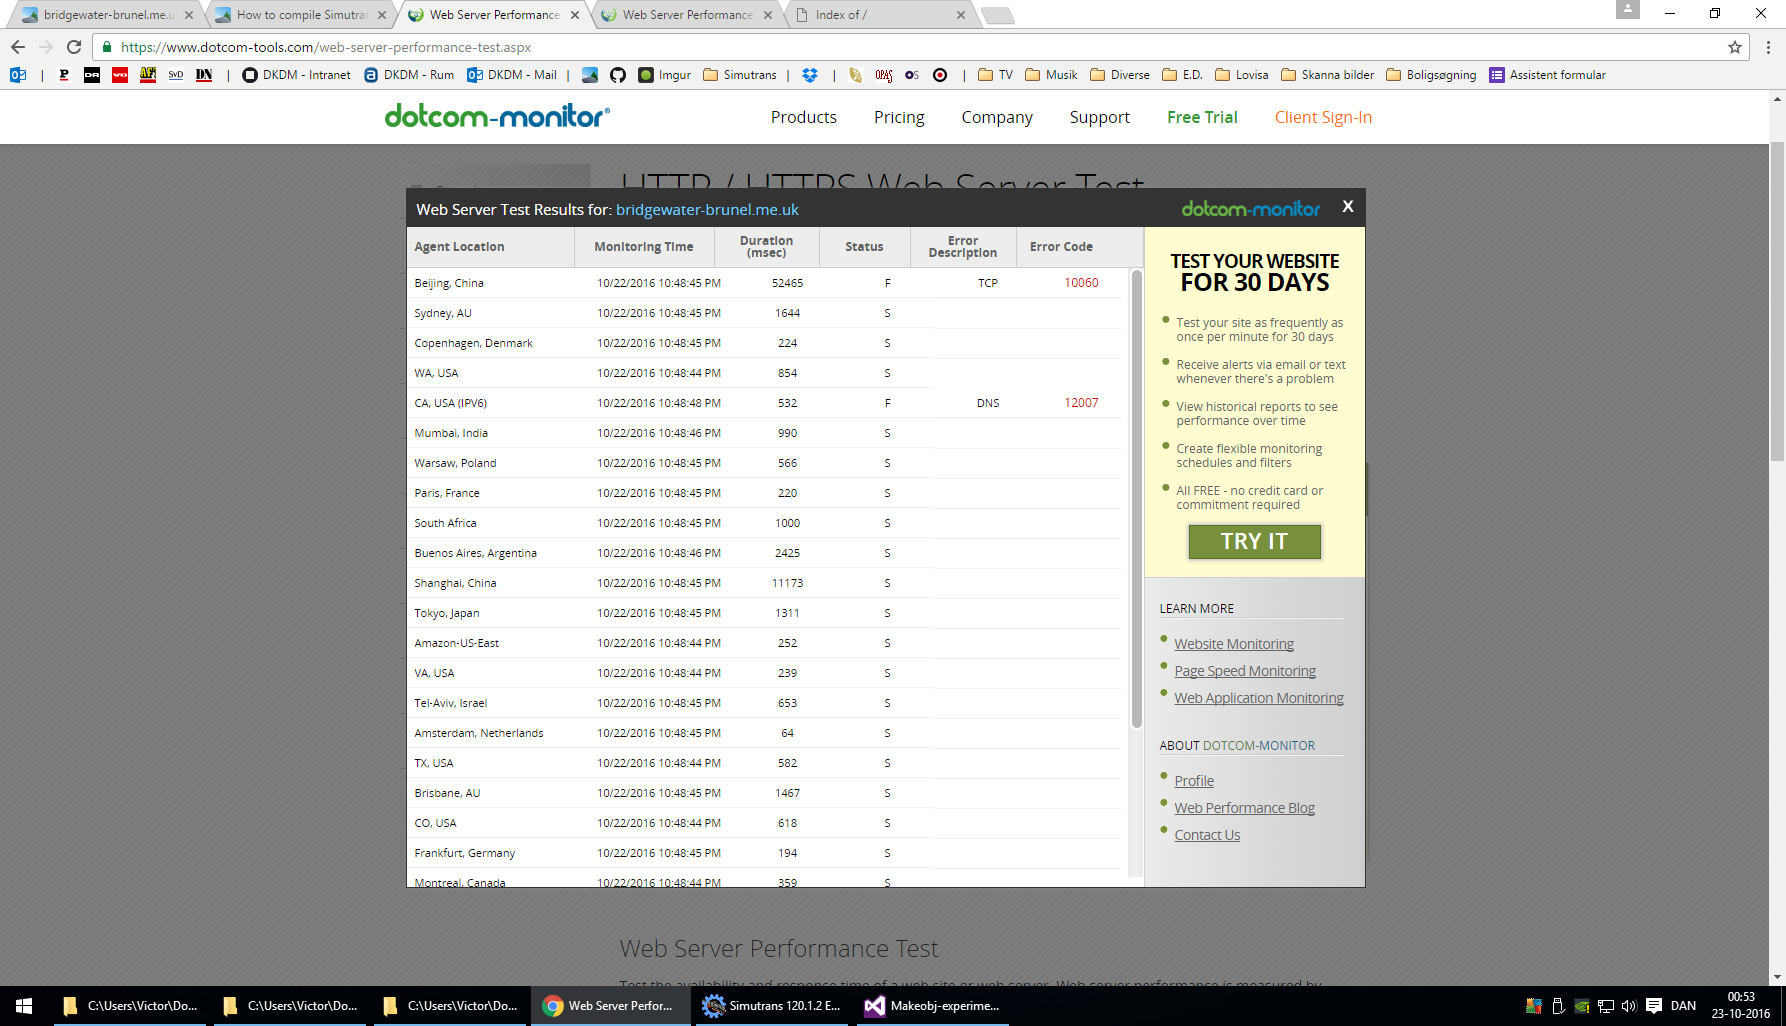Open the Support menu
Screen dimensions: 1786x1026
pos(1100,117)
